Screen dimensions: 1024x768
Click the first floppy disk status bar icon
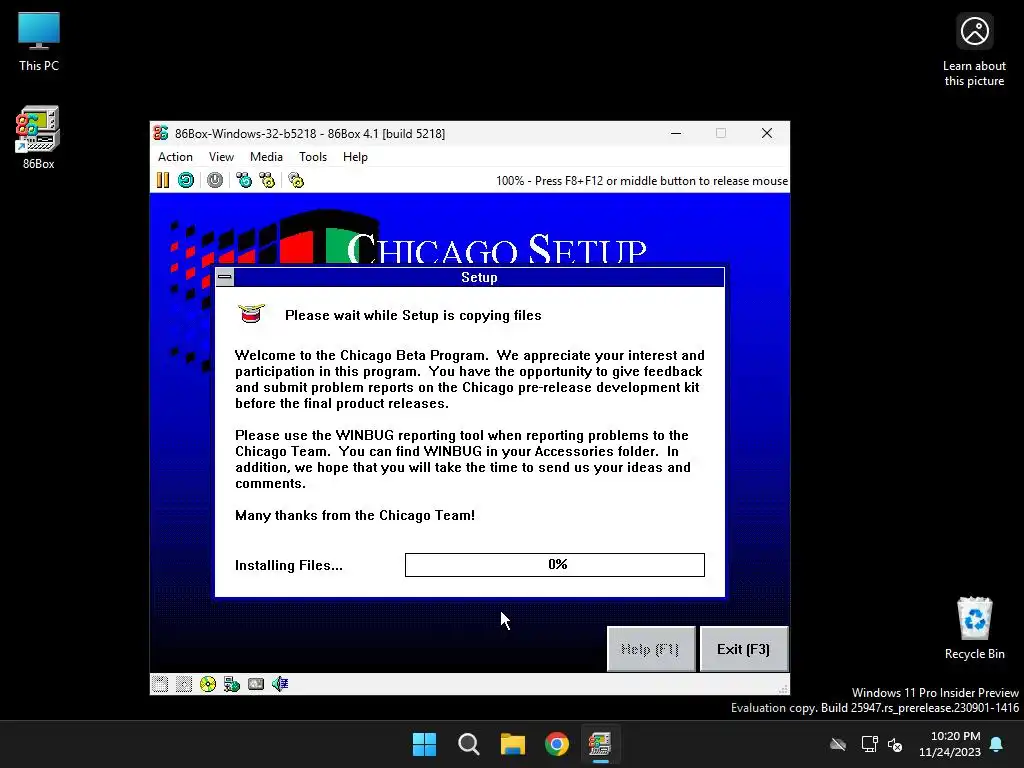(160, 684)
